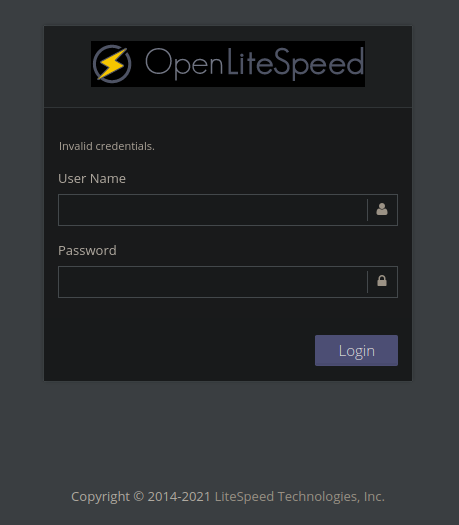Click the padlock icon in Password field
Viewport: 459px width, 525px height.
(x=382, y=281)
